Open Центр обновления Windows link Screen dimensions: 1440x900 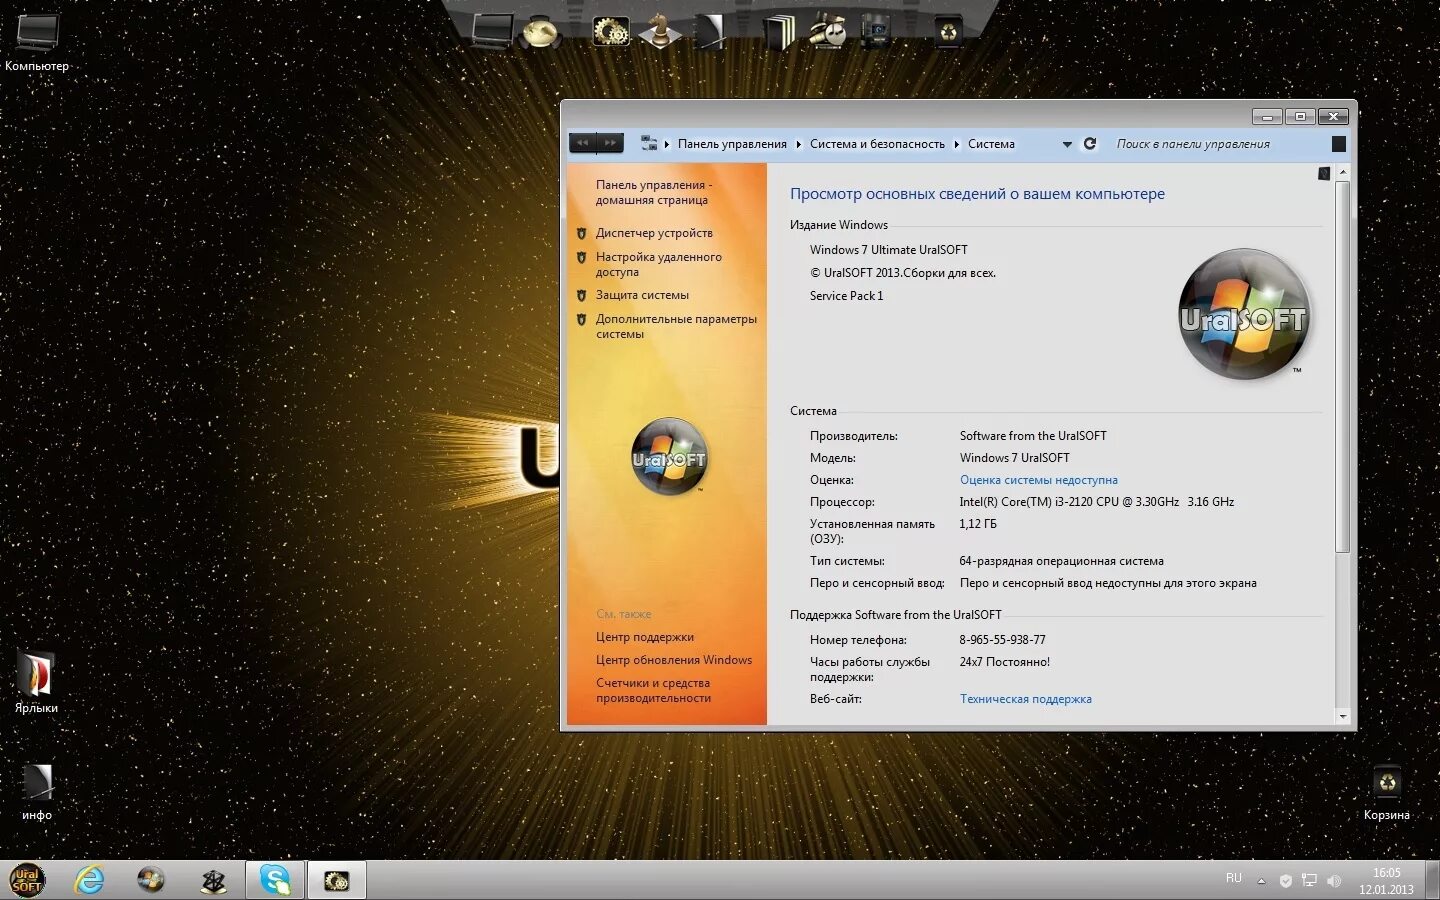click(x=674, y=660)
